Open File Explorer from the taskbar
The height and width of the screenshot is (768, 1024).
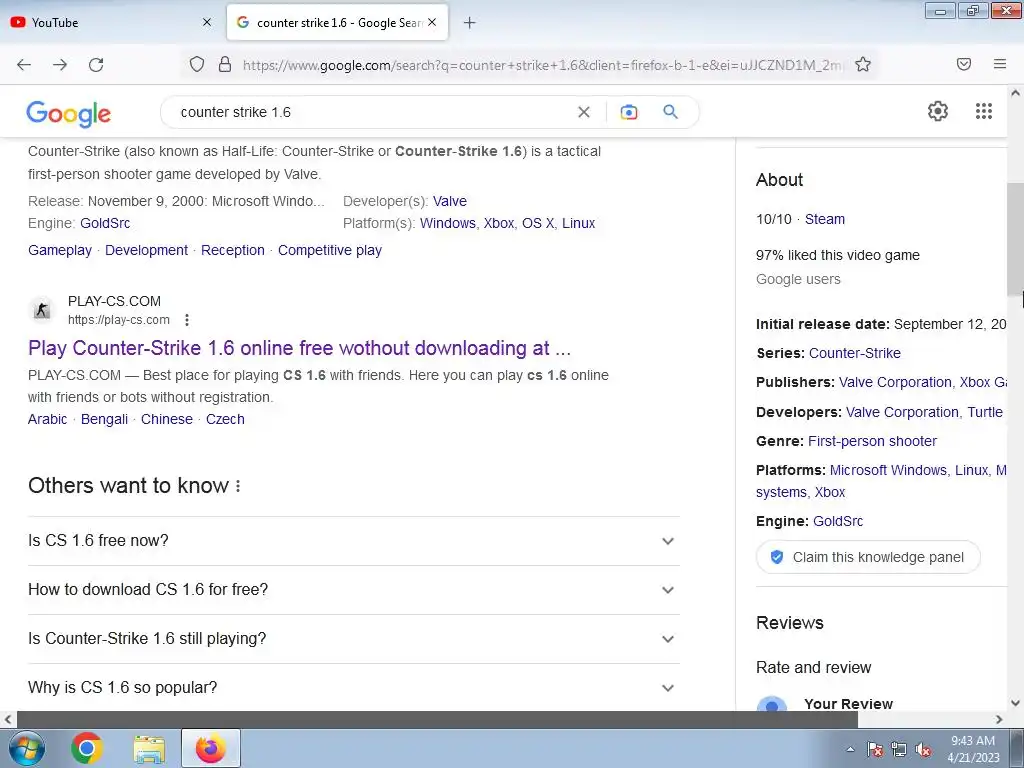click(x=149, y=749)
